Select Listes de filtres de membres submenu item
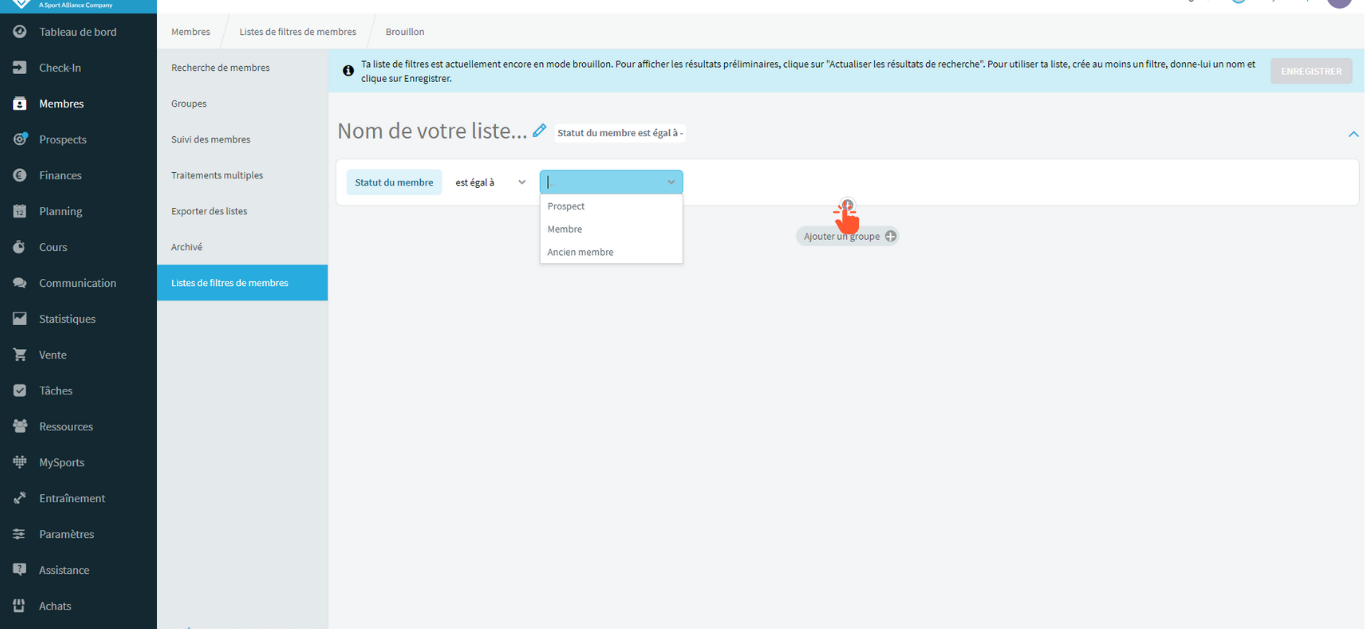This screenshot has height=629, width=1365. [x=242, y=283]
